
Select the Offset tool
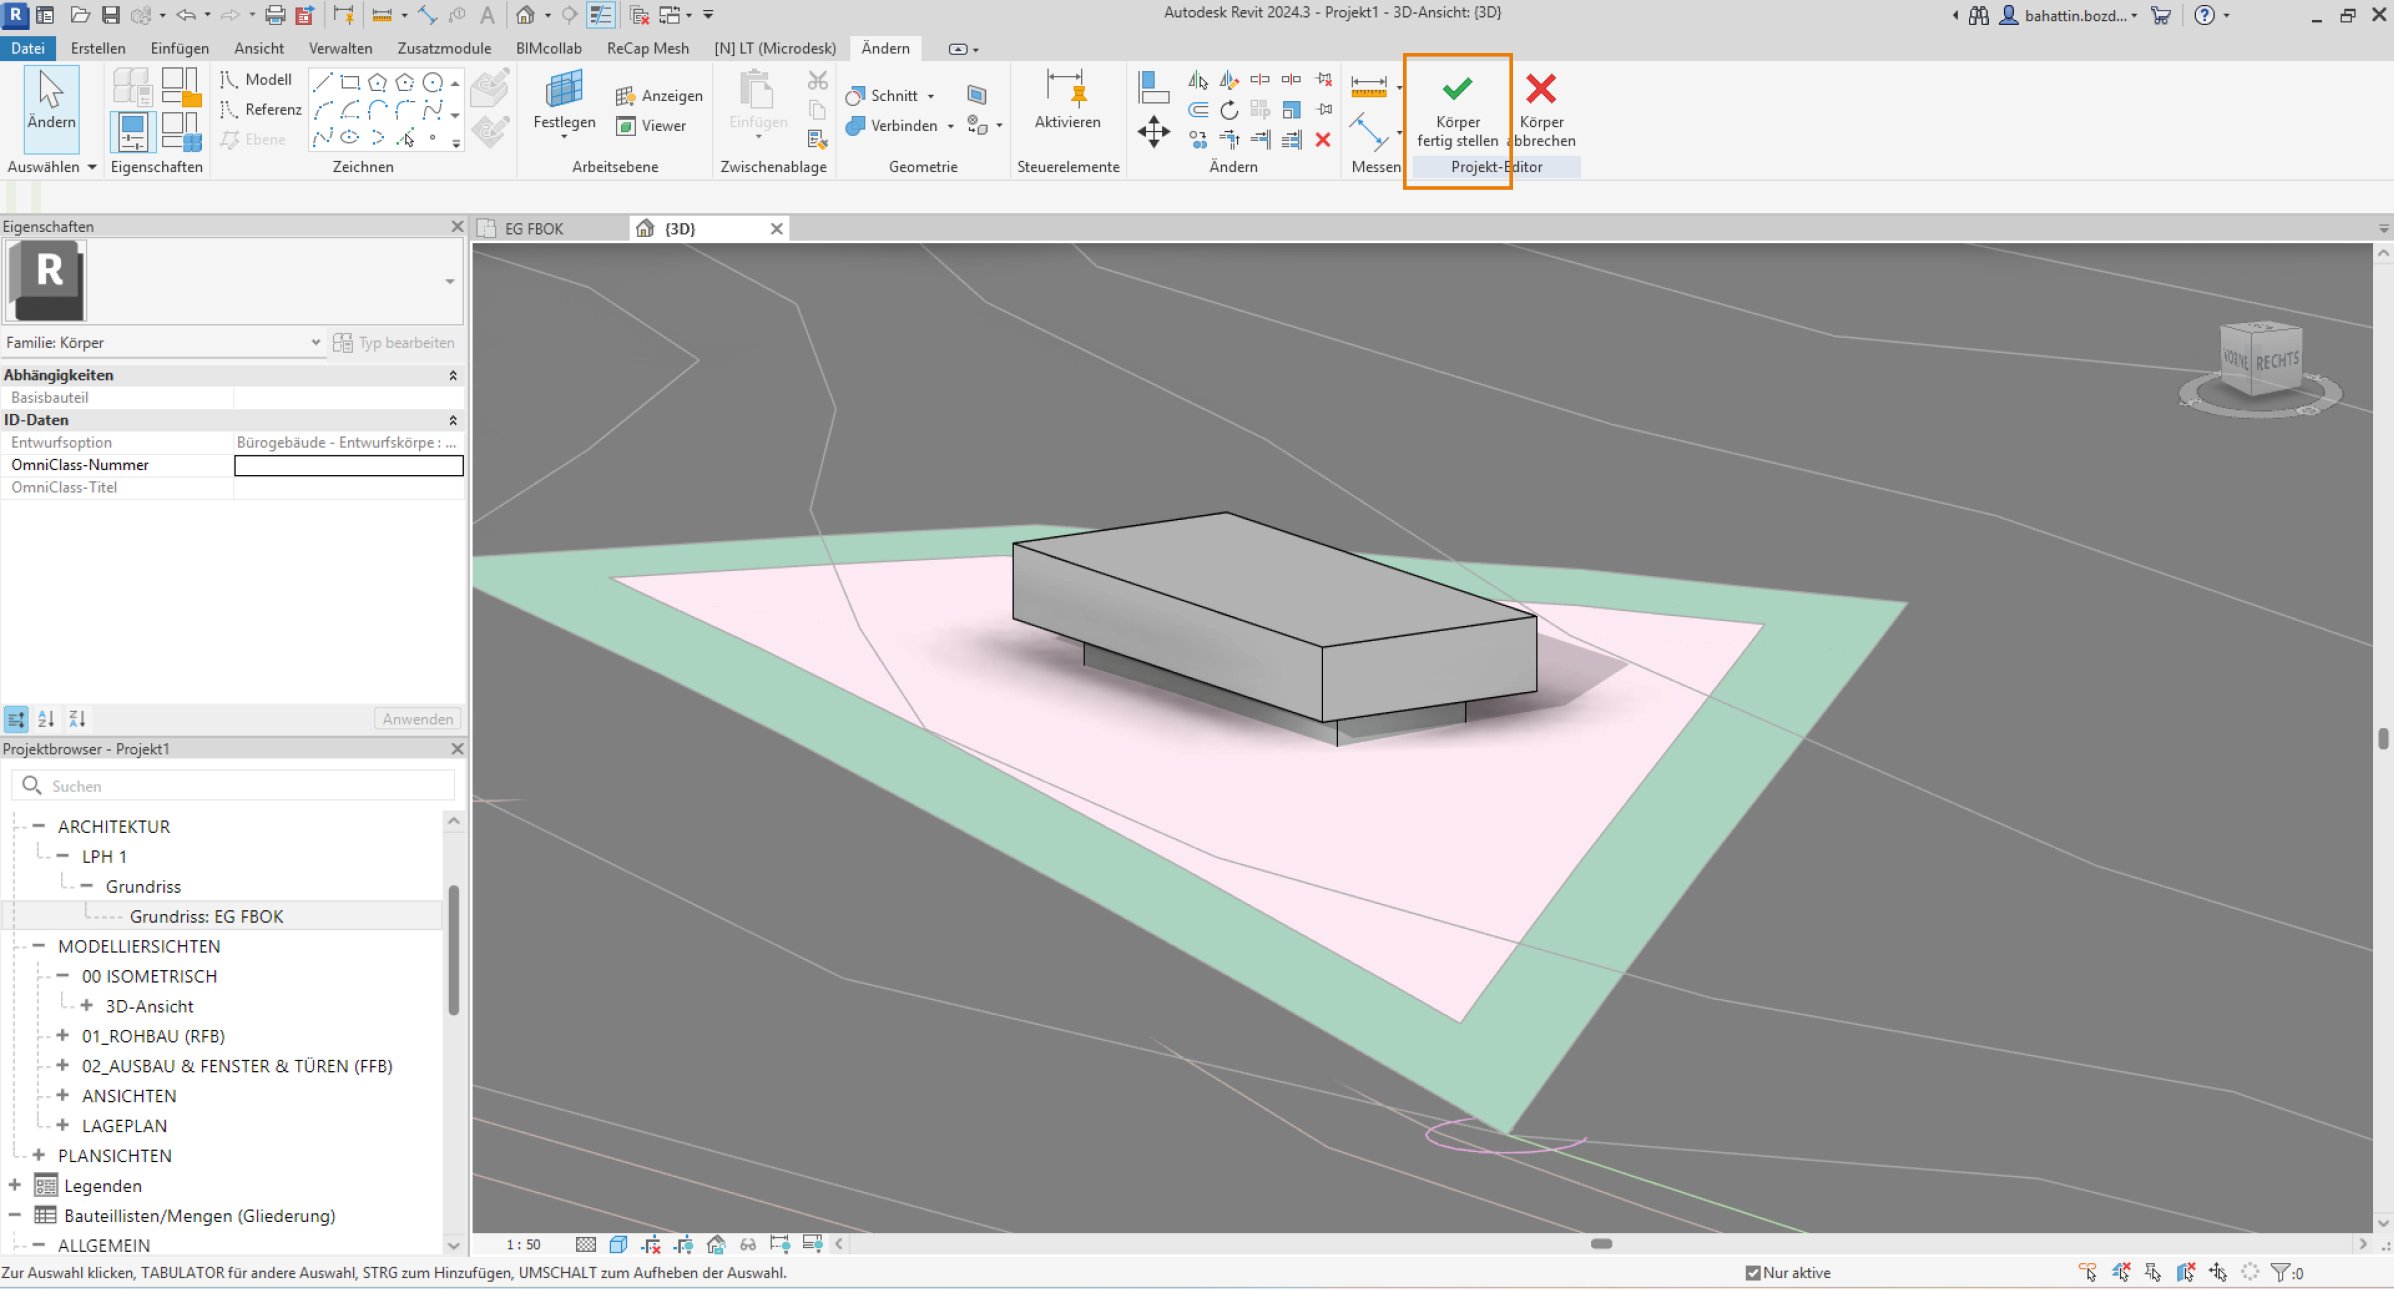pyautogui.click(x=1198, y=110)
